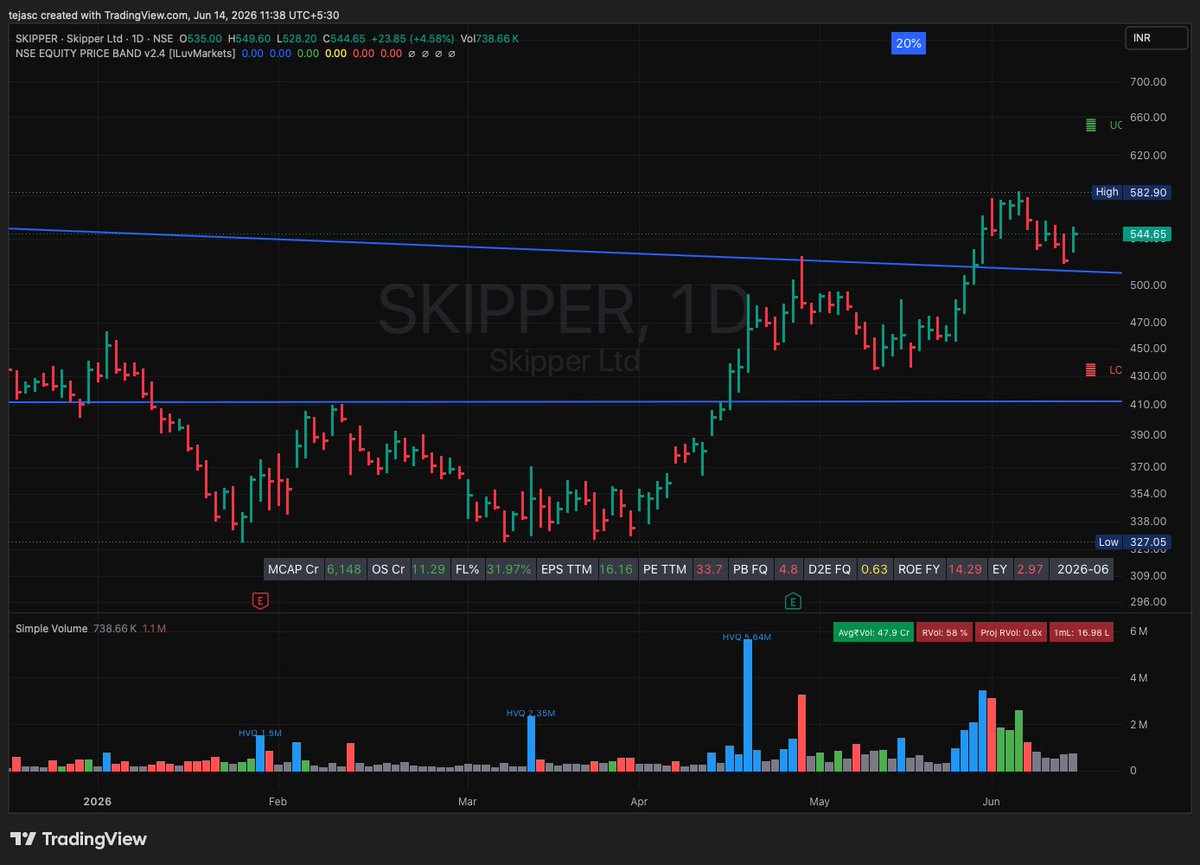Click the 700.00 price axis label
This screenshot has height=865, width=1200.
(x=1148, y=82)
